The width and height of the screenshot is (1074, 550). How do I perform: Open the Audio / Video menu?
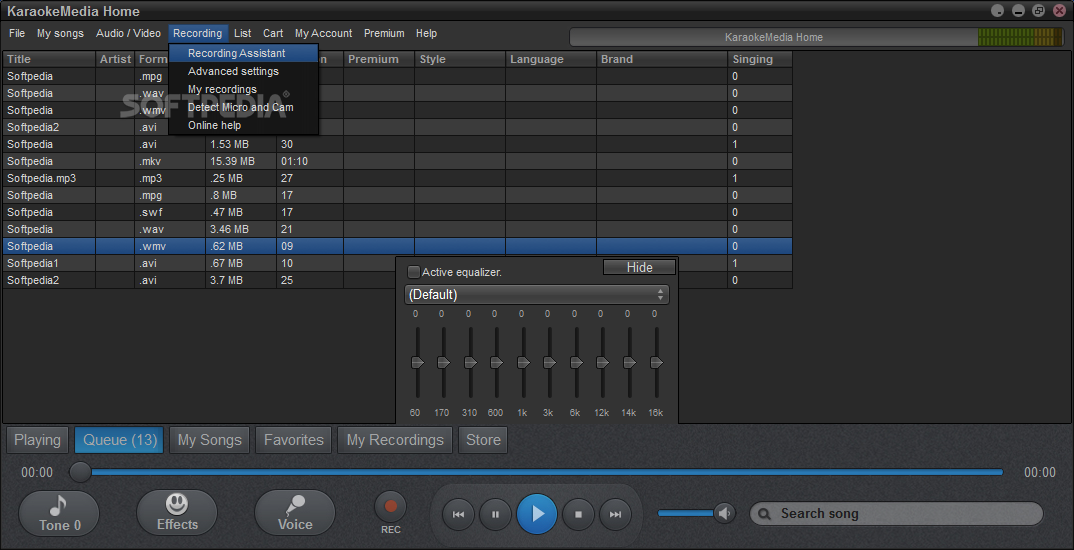[x=128, y=33]
